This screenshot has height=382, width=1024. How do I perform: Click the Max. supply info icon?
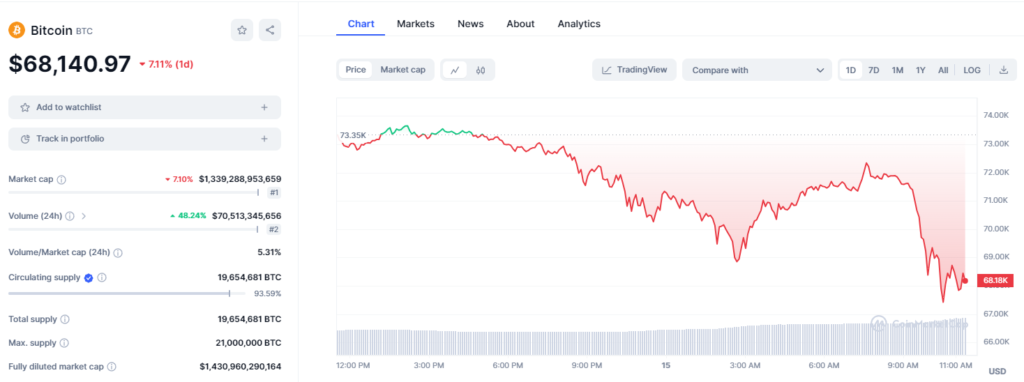click(x=64, y=343)
